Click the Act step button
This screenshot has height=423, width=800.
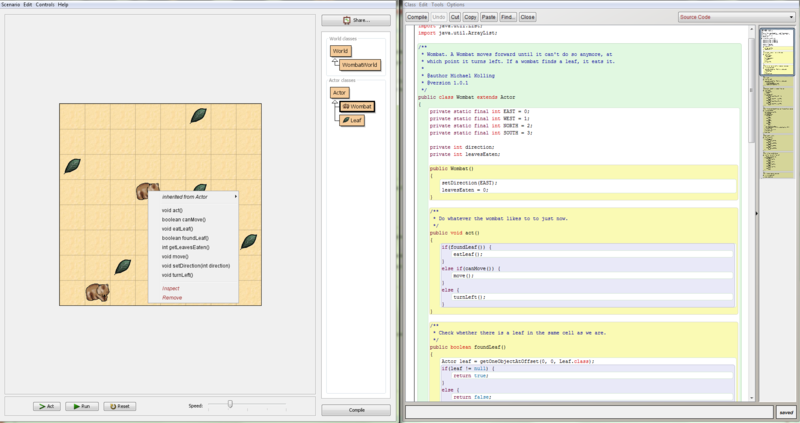tap(47, 406)
